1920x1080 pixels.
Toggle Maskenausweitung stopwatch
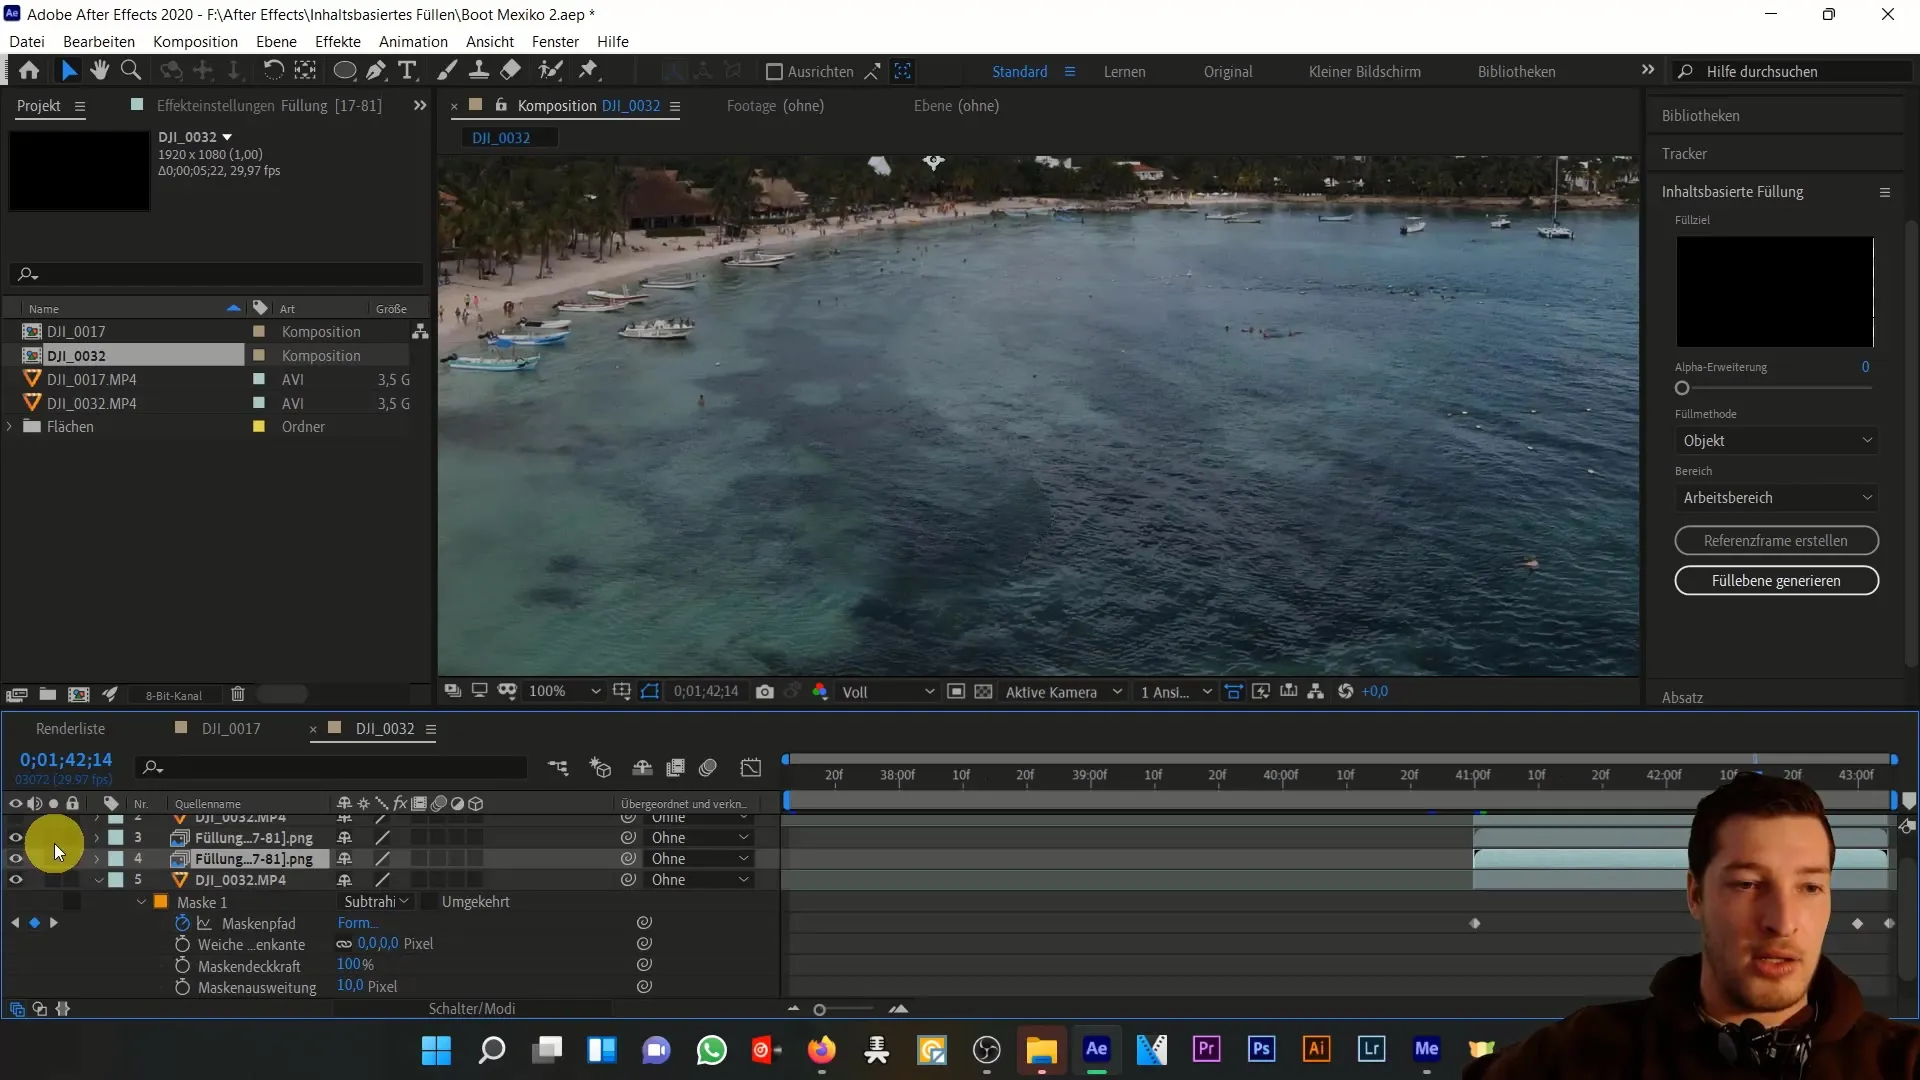[x=182, y=987]
